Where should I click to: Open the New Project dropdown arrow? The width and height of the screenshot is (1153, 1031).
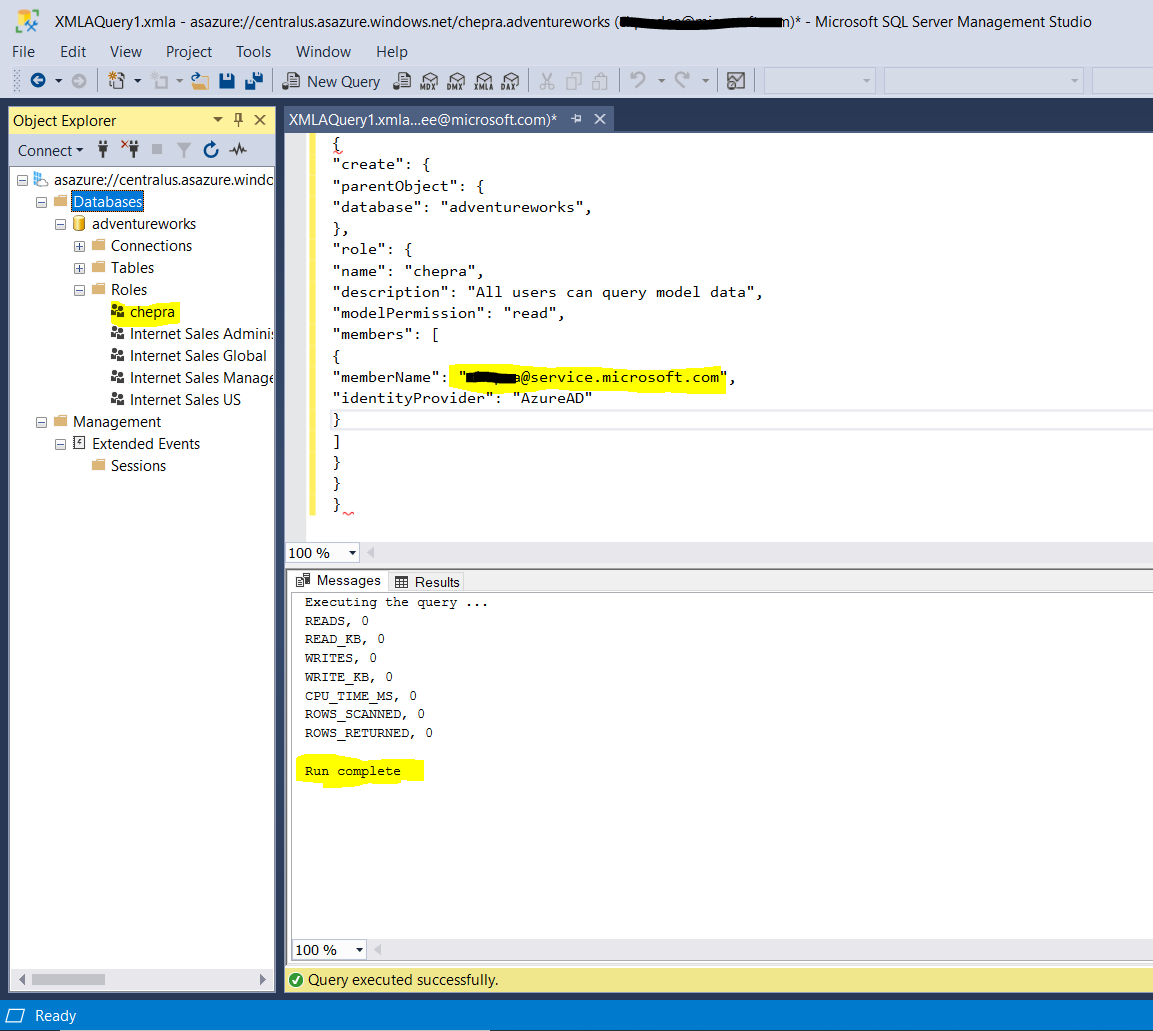point(137,81)
